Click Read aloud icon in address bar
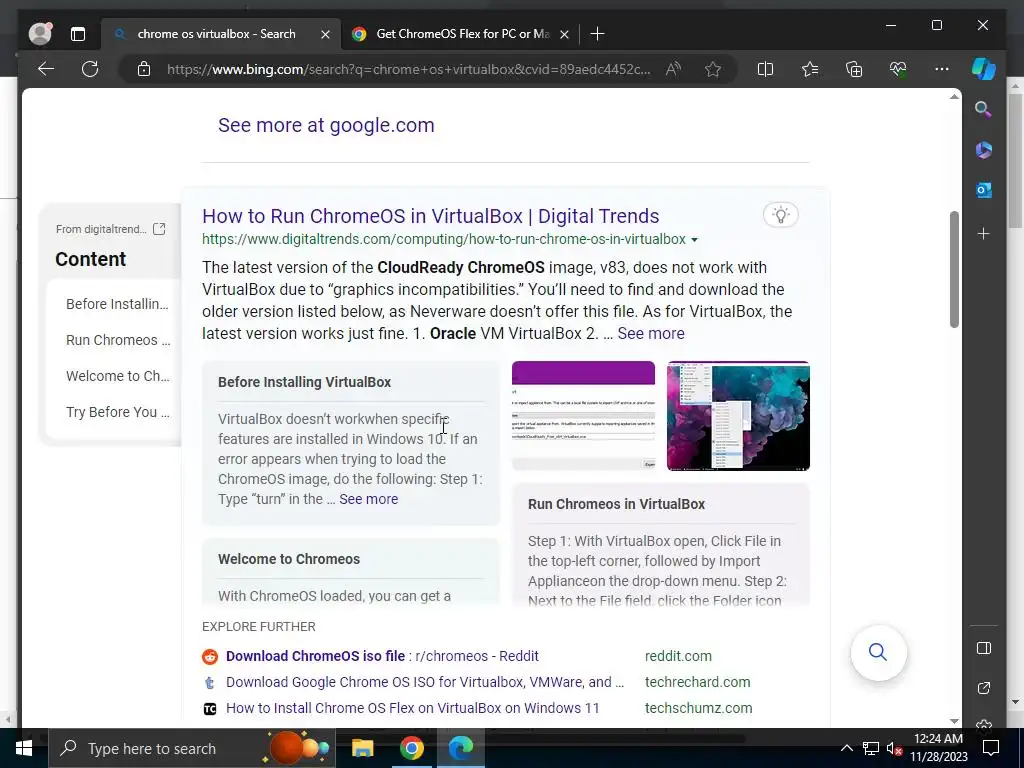Screen dimensions: 1024x768 (673, 69)
